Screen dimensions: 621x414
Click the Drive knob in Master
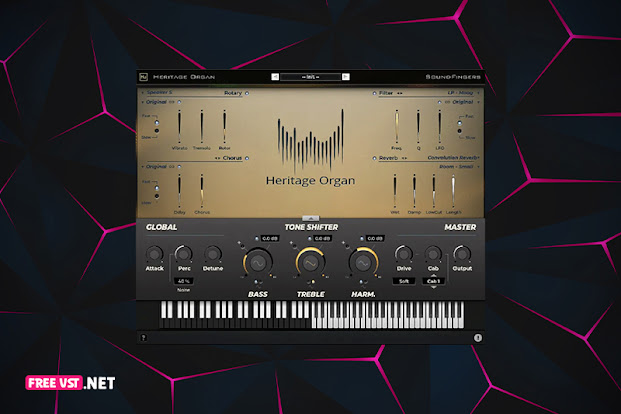[404, 254]
